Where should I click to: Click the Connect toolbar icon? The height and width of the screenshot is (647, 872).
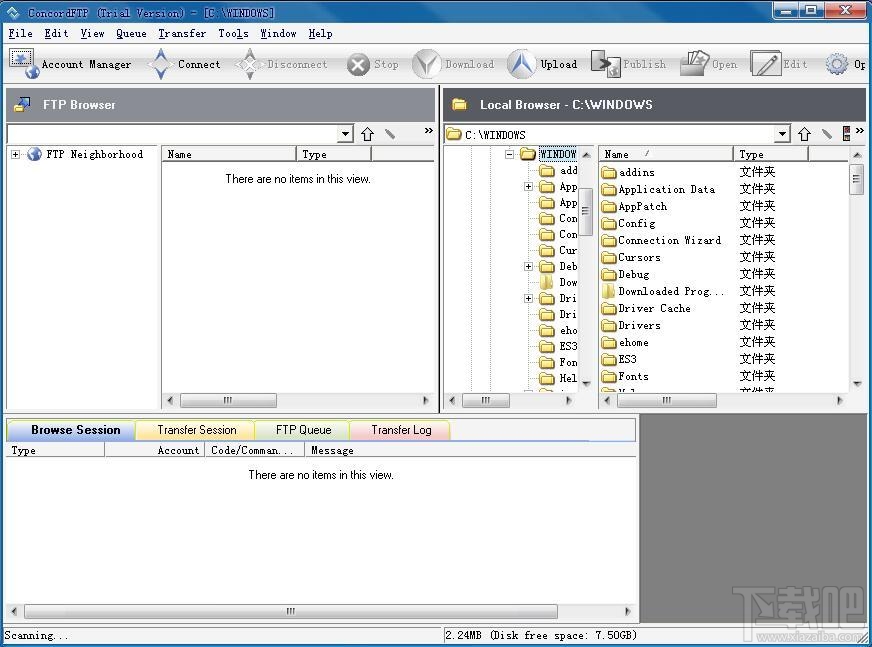point(161,64)
